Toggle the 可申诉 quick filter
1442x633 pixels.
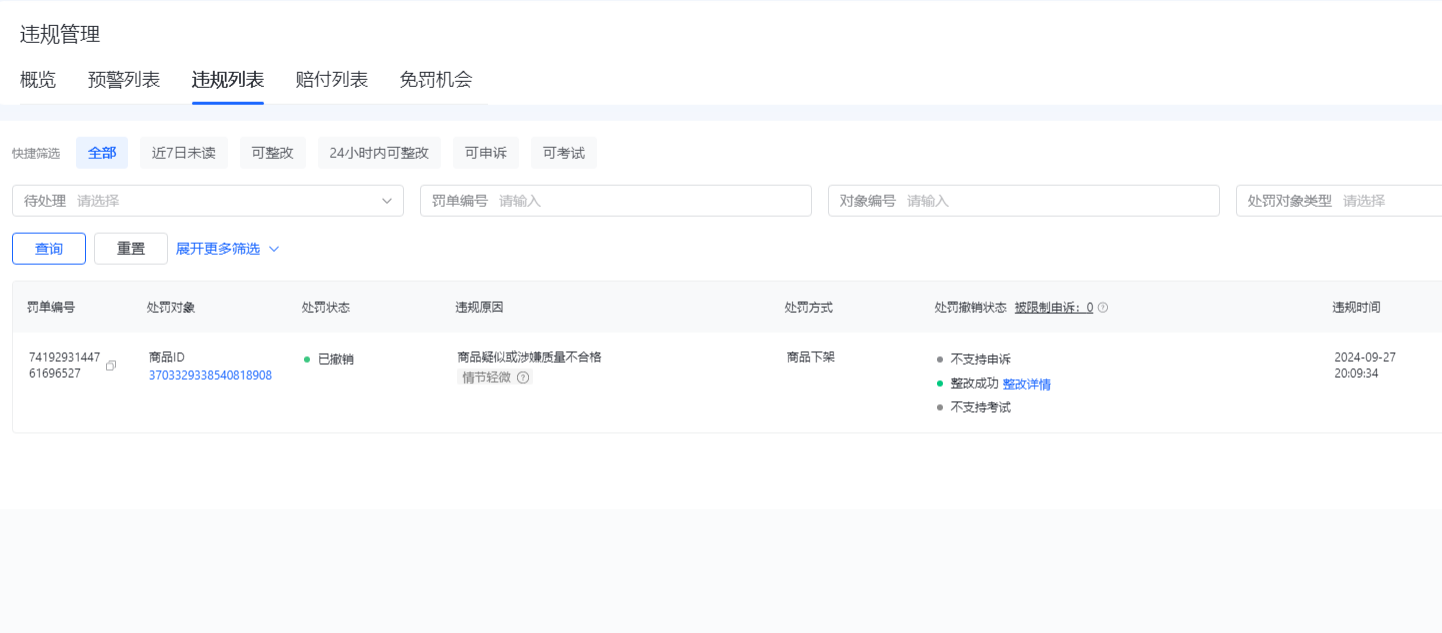(x=486, y=153)
